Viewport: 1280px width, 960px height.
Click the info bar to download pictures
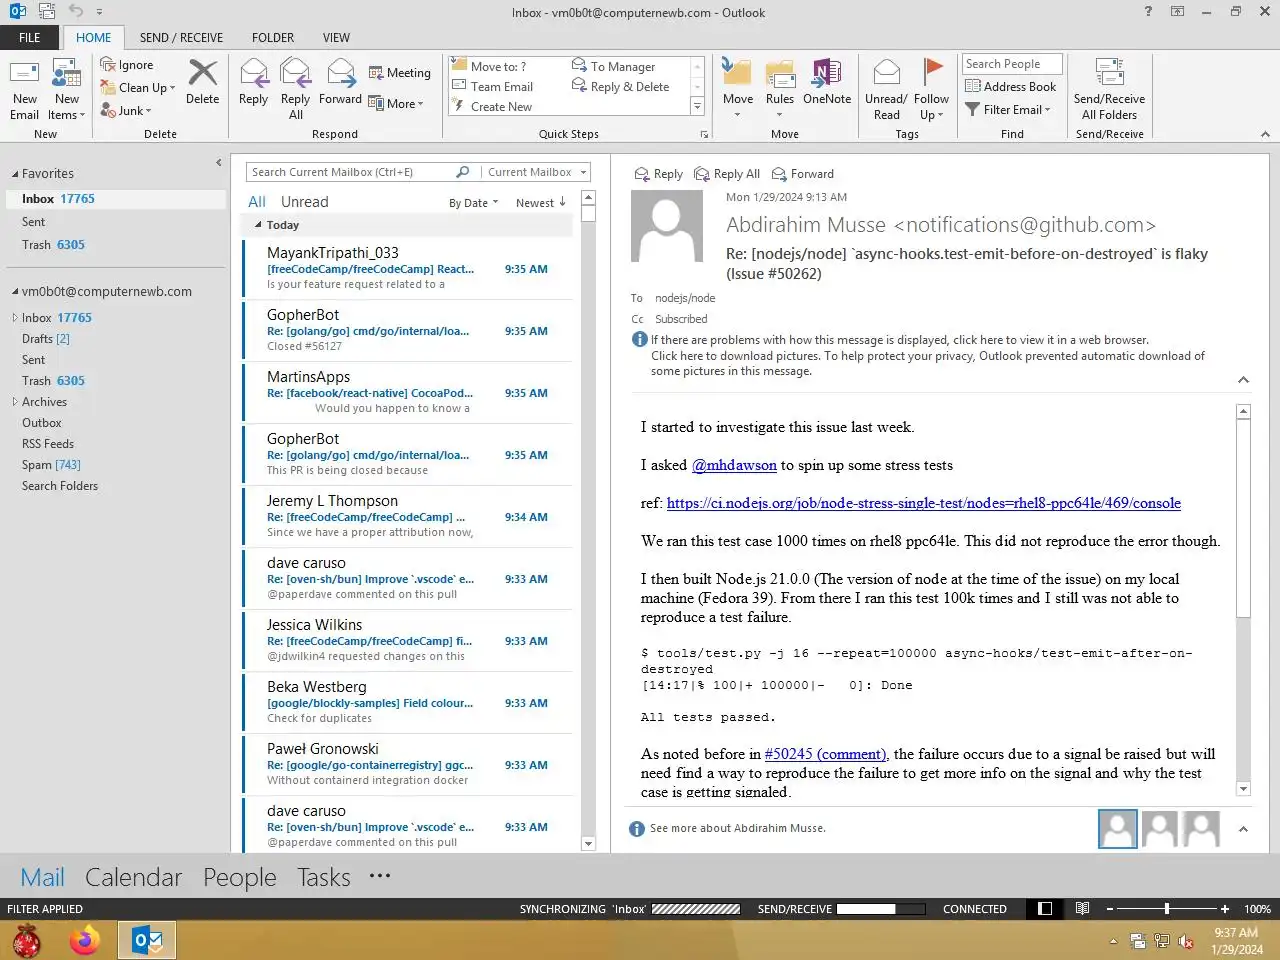click(928, 363)
